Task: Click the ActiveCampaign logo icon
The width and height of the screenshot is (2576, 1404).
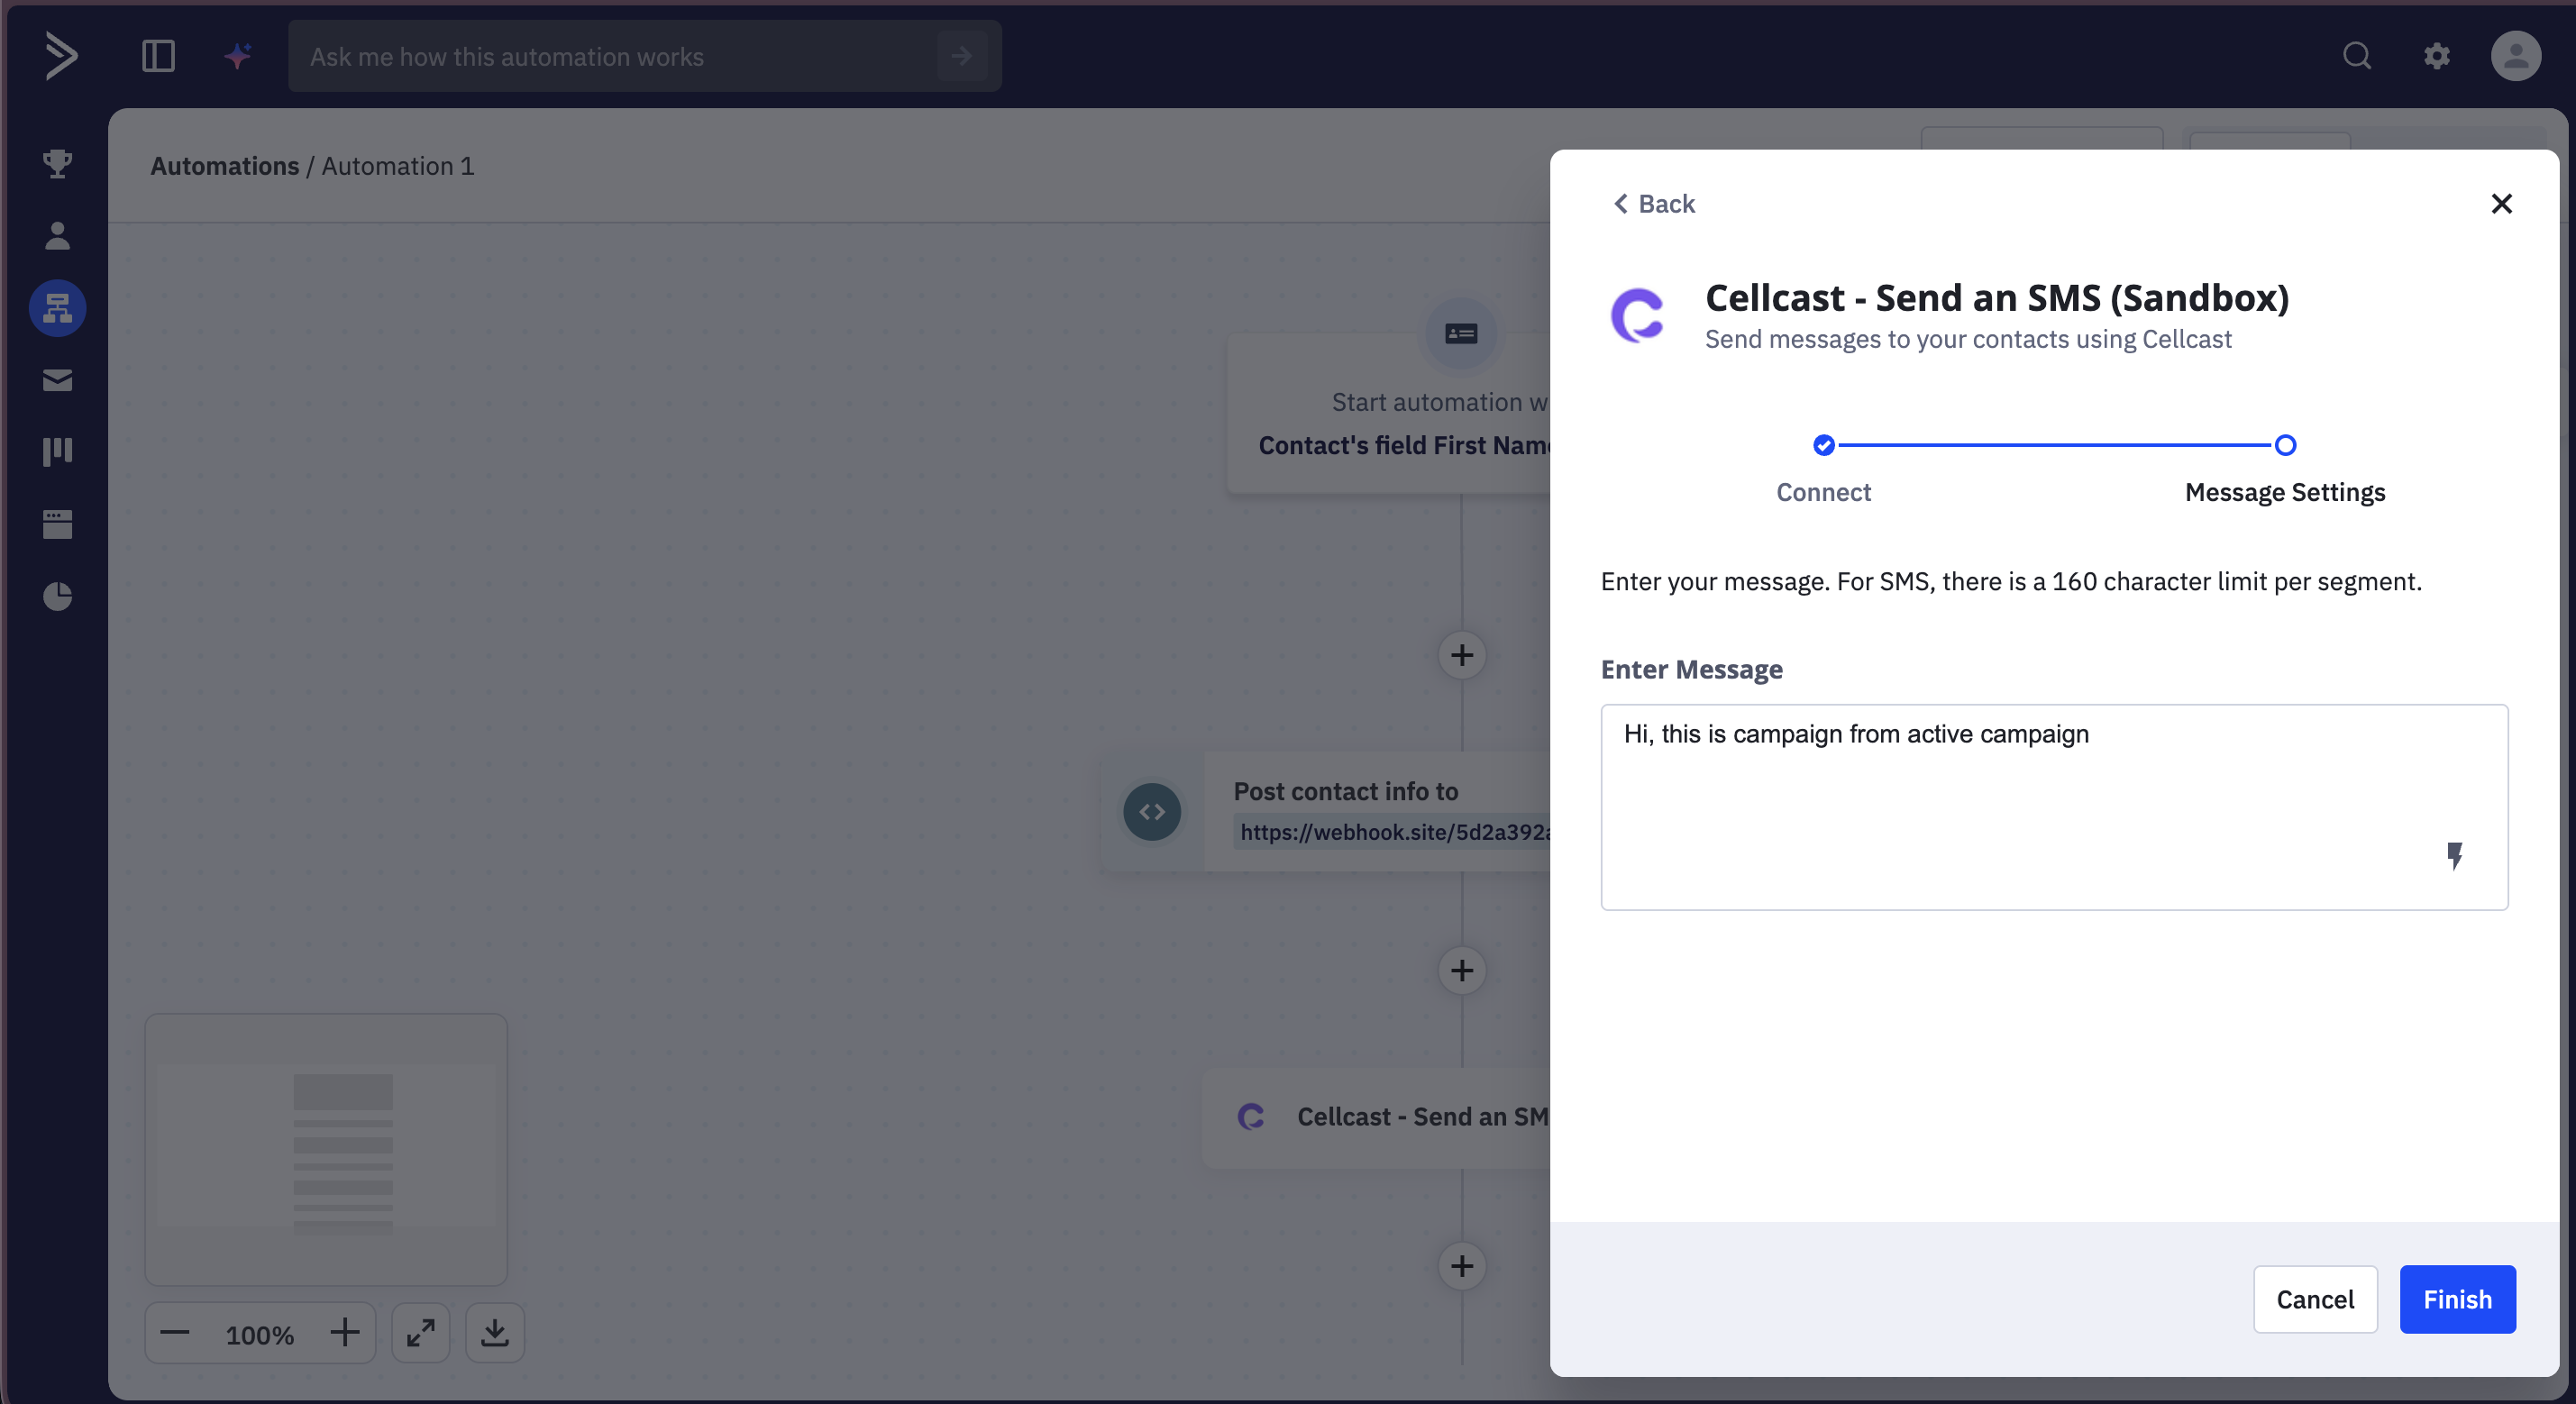Action: tap(61, 55)
